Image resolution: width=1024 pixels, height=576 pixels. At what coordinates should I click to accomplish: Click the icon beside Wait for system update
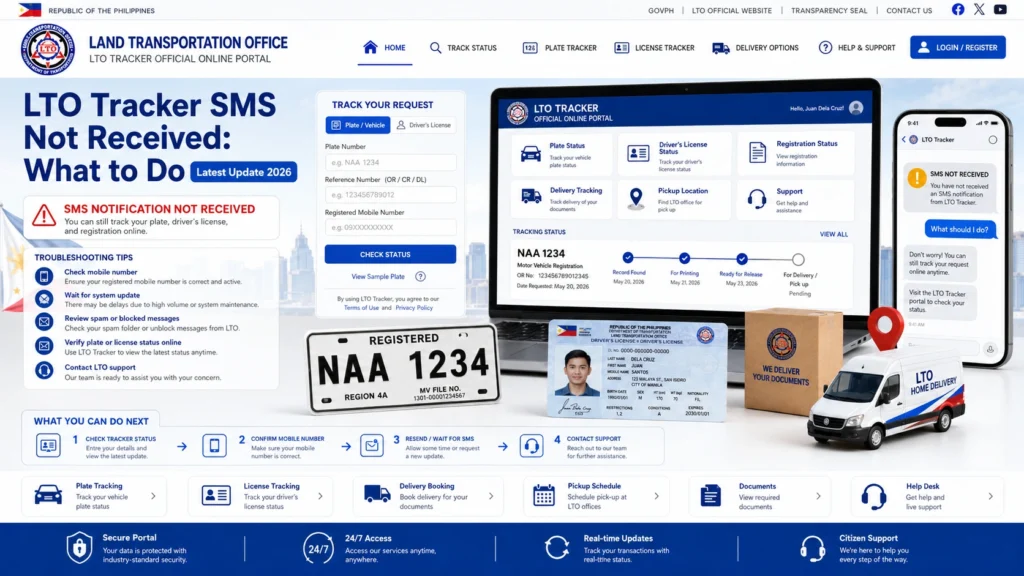[x=44, y=299]
